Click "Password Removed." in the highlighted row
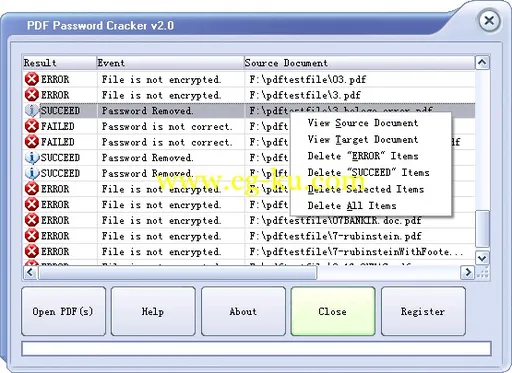The height and width of the screenshot is (373, 512). [x=147, y=111]
